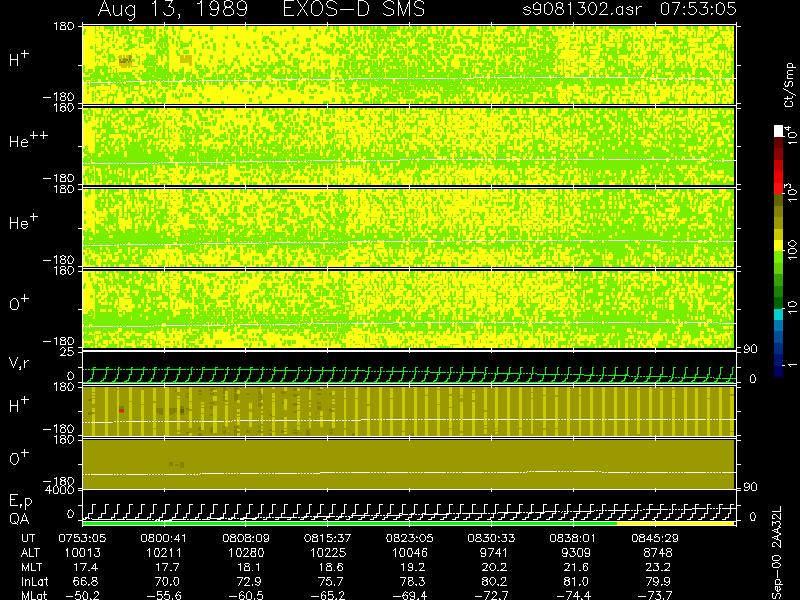Click altitude value '9741'
Image resolution: width=800 pixels, height=600 pixels.
pos(494,553)
